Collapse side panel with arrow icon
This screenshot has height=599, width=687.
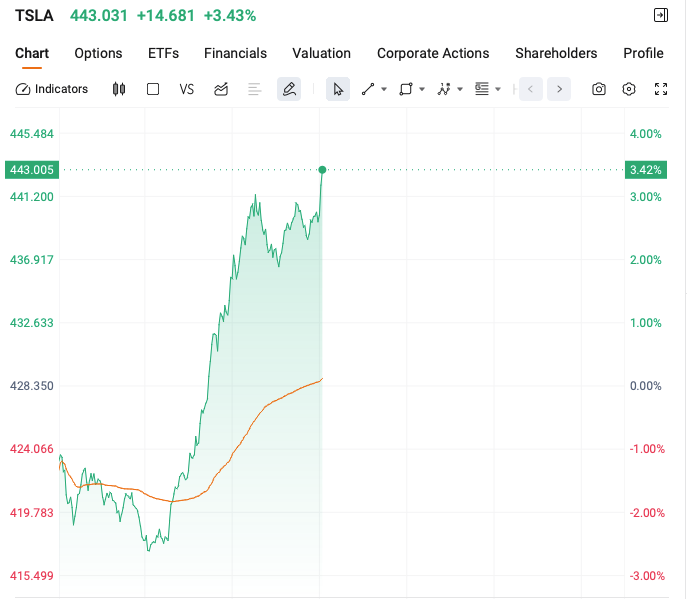click(x=661, y=15)
